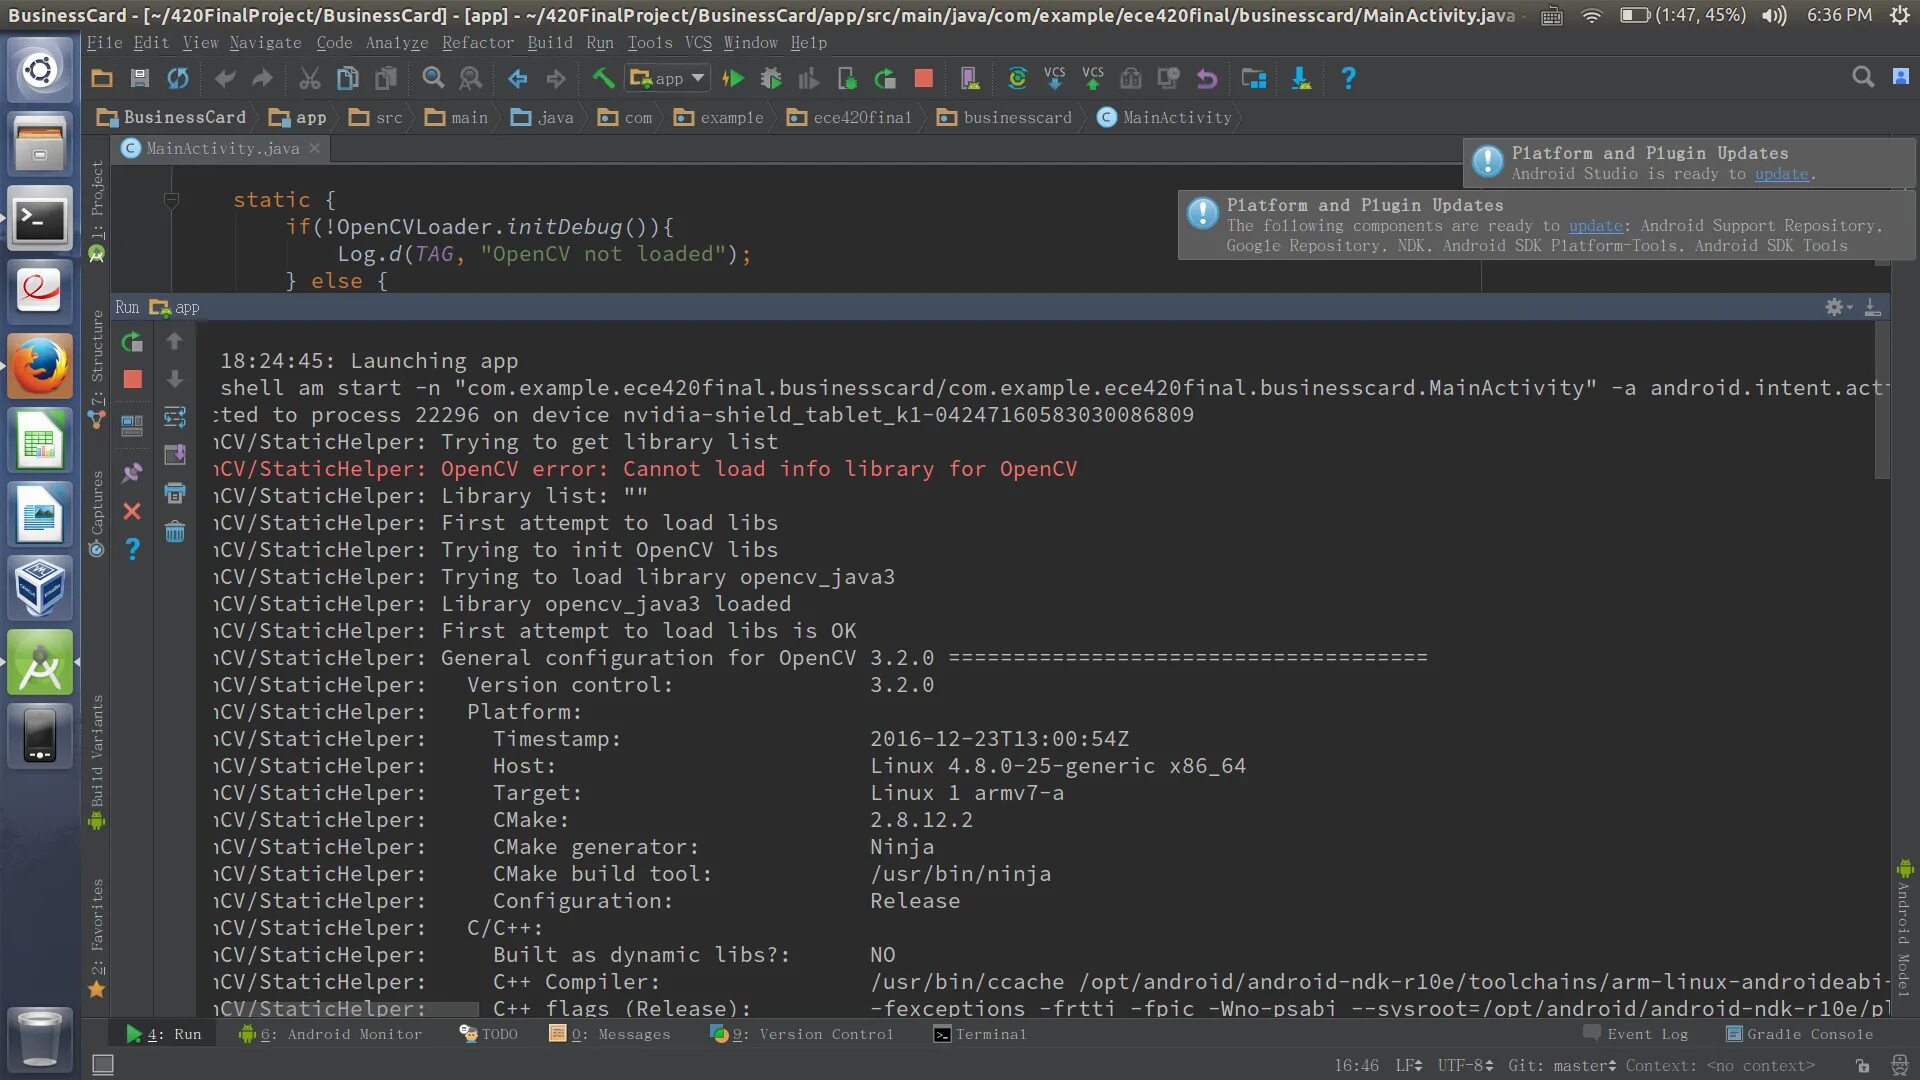Click the Save All toolbar icon
This screenshot has width=1920, height=1080.
pyautogui.click(x=140, y=78)
